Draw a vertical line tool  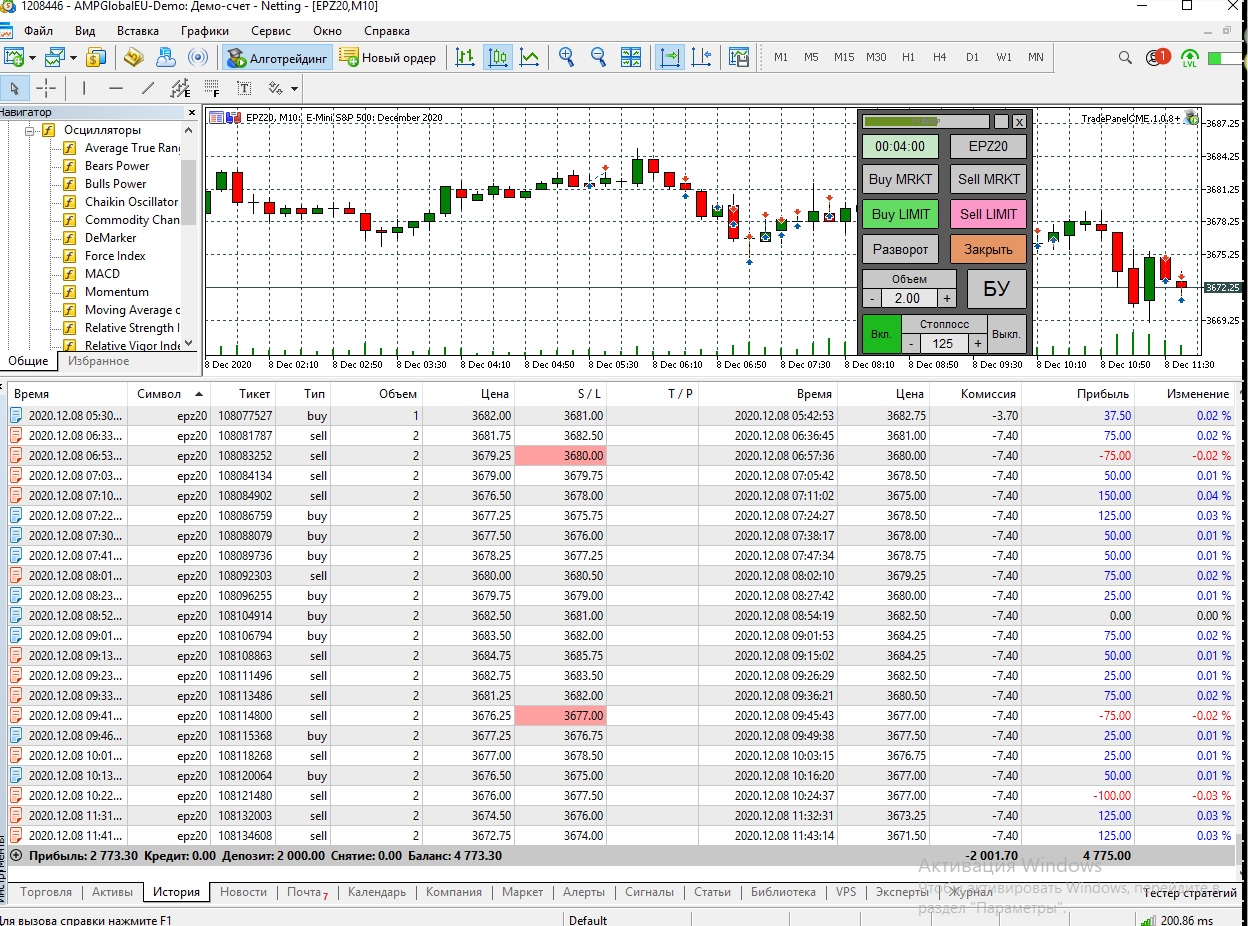(x=84, y=88)
